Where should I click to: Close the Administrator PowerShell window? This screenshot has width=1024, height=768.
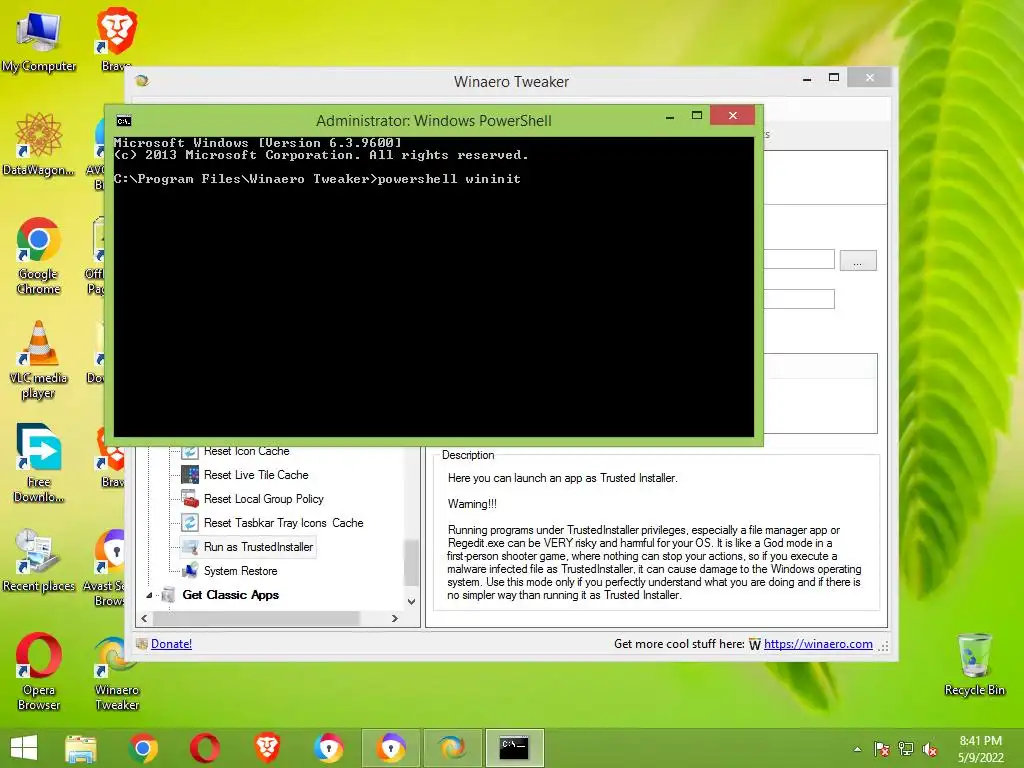[733, 116]
